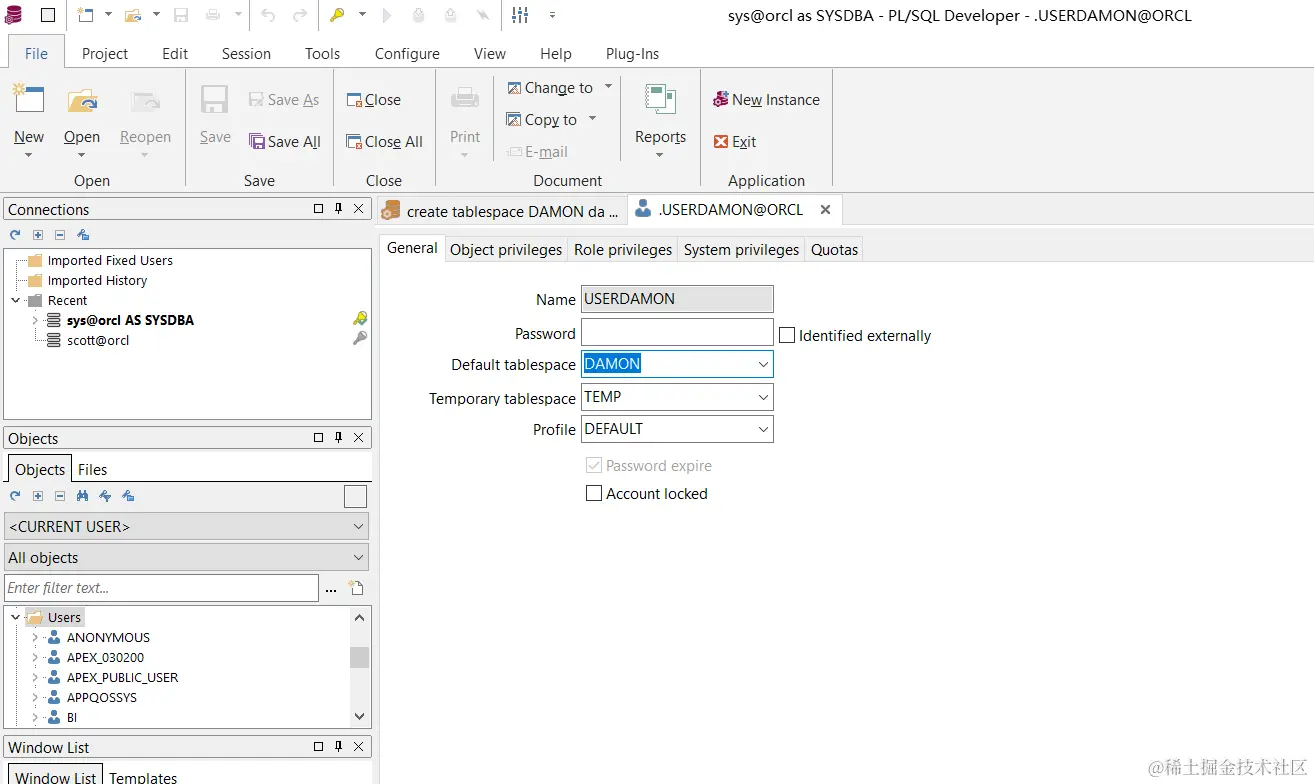This screenshot has height=784, width=1314.
Task: Collapse the Recent connections folder
Action: coord(15,300)
